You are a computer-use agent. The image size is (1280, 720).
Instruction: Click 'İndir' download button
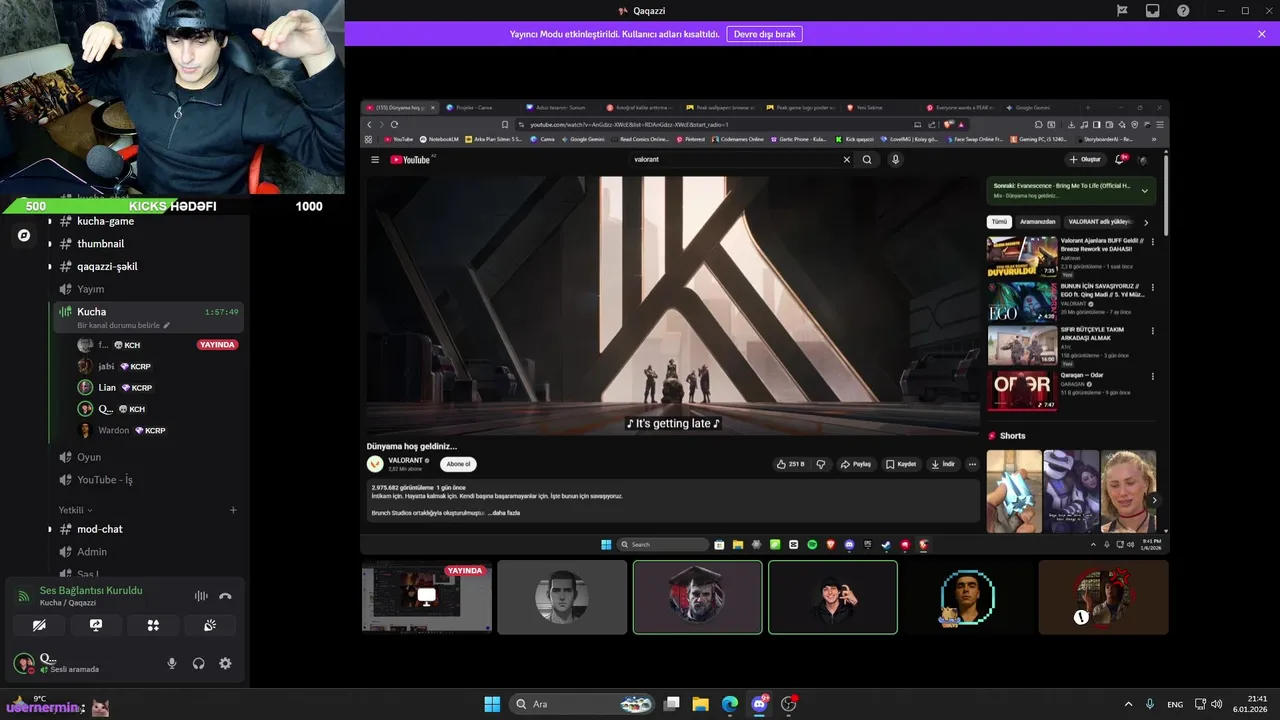(943, 464)
